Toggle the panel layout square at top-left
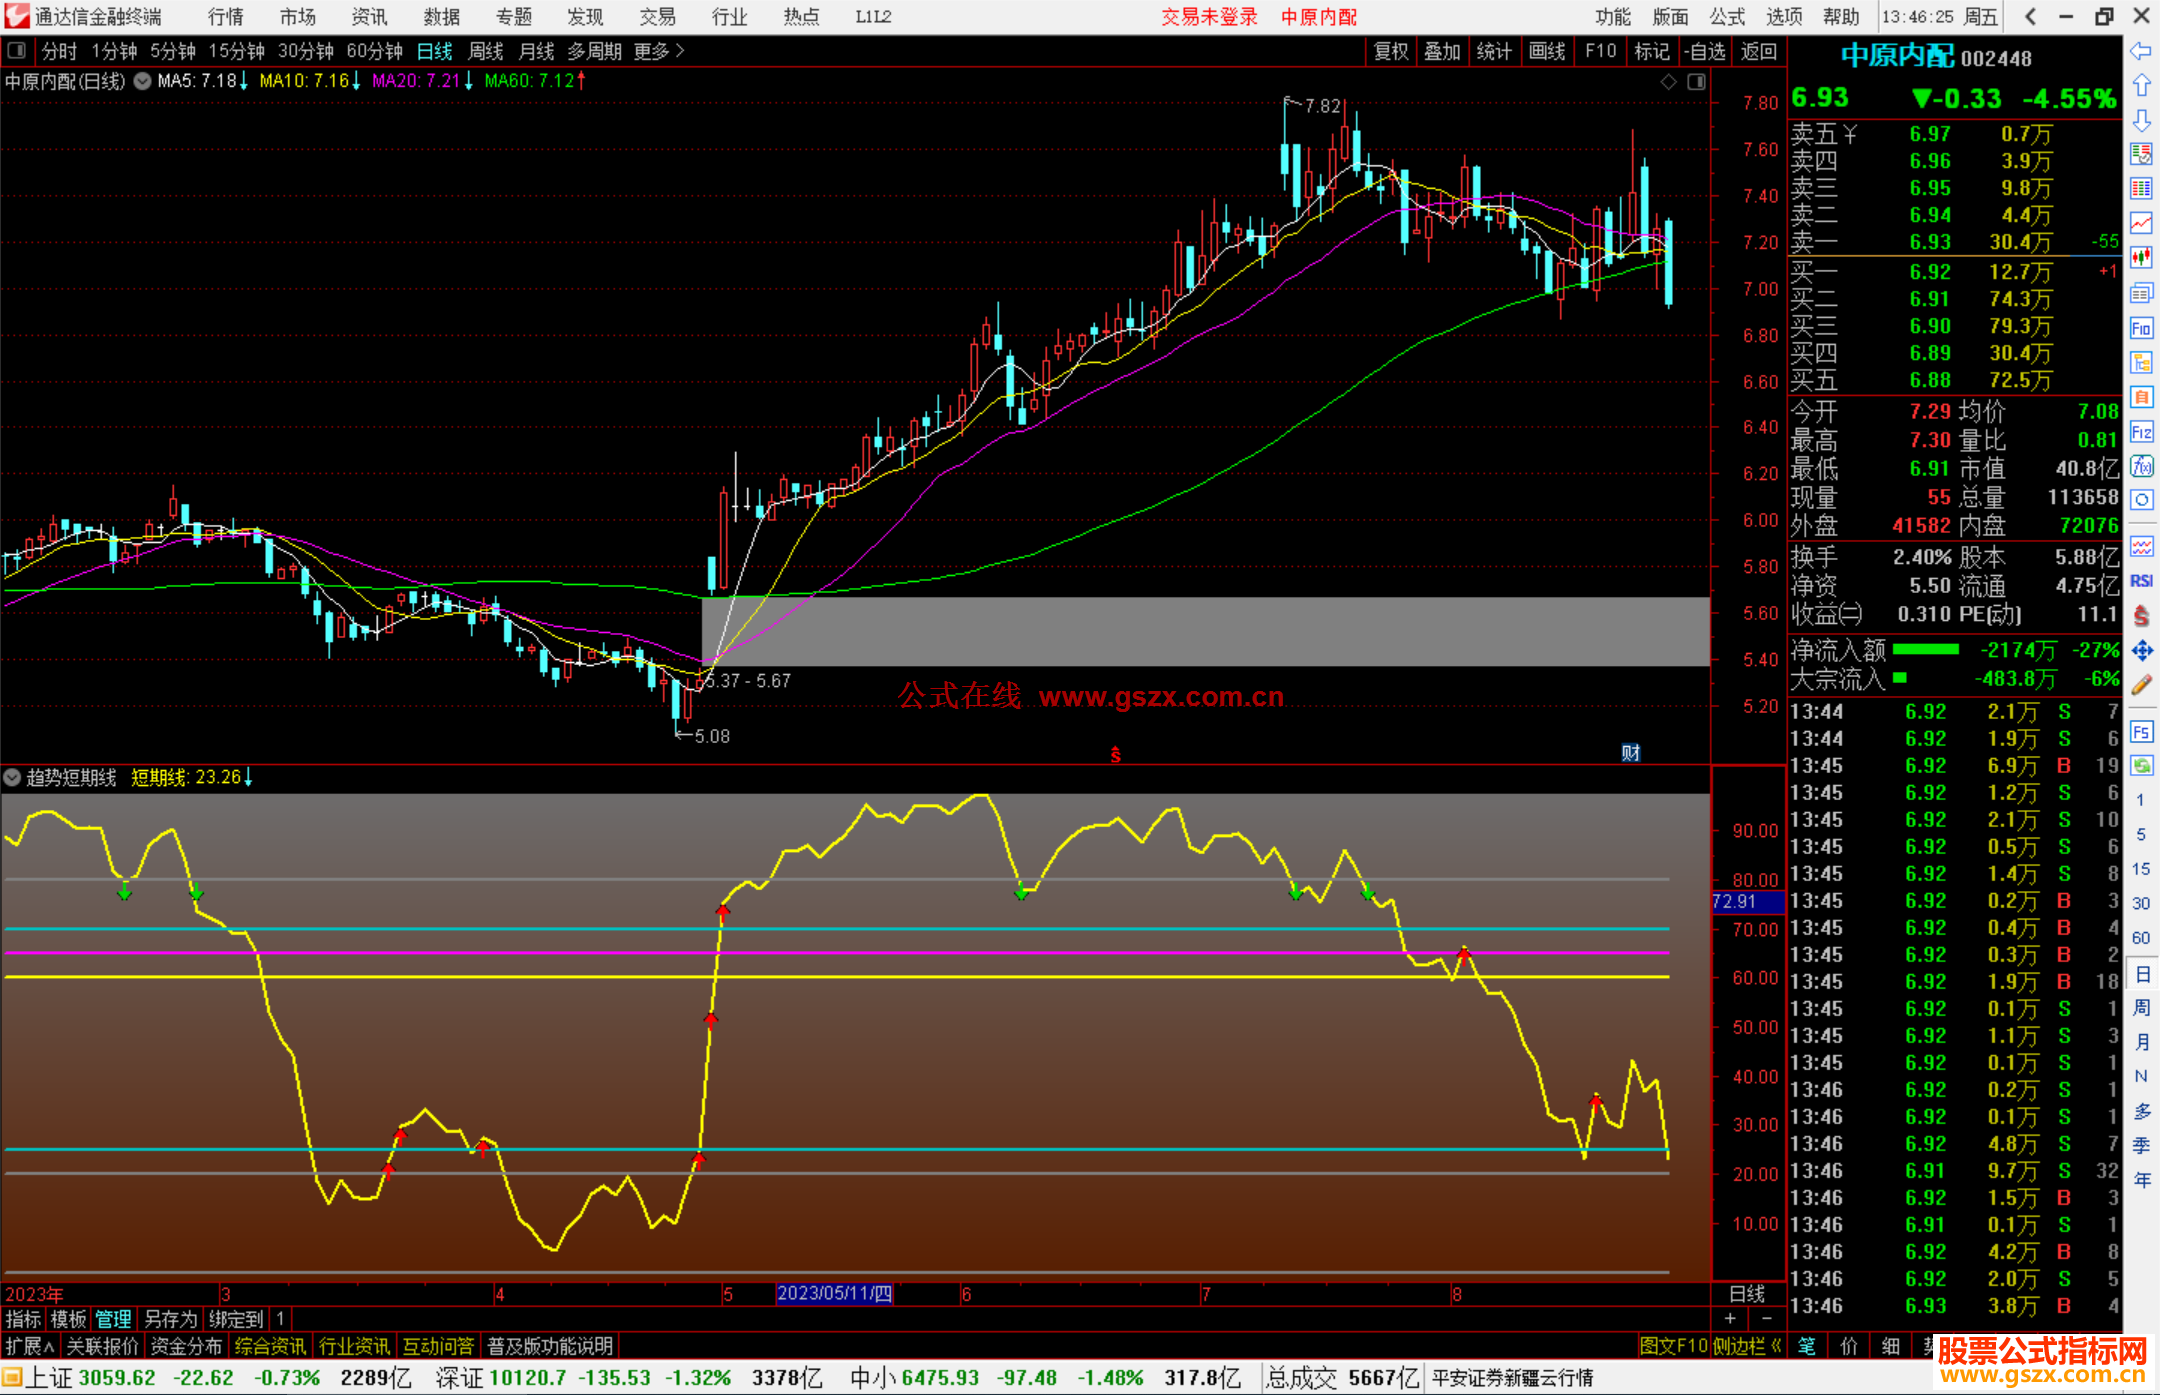This screenshot has height=1395, width=2160. tap(17, 51)
